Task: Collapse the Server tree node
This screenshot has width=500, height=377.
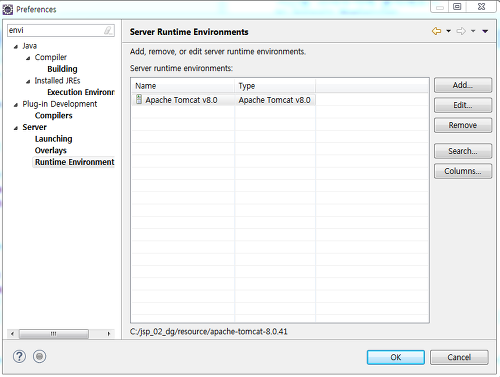Action: pyautogui.click(x=16, y=128)
